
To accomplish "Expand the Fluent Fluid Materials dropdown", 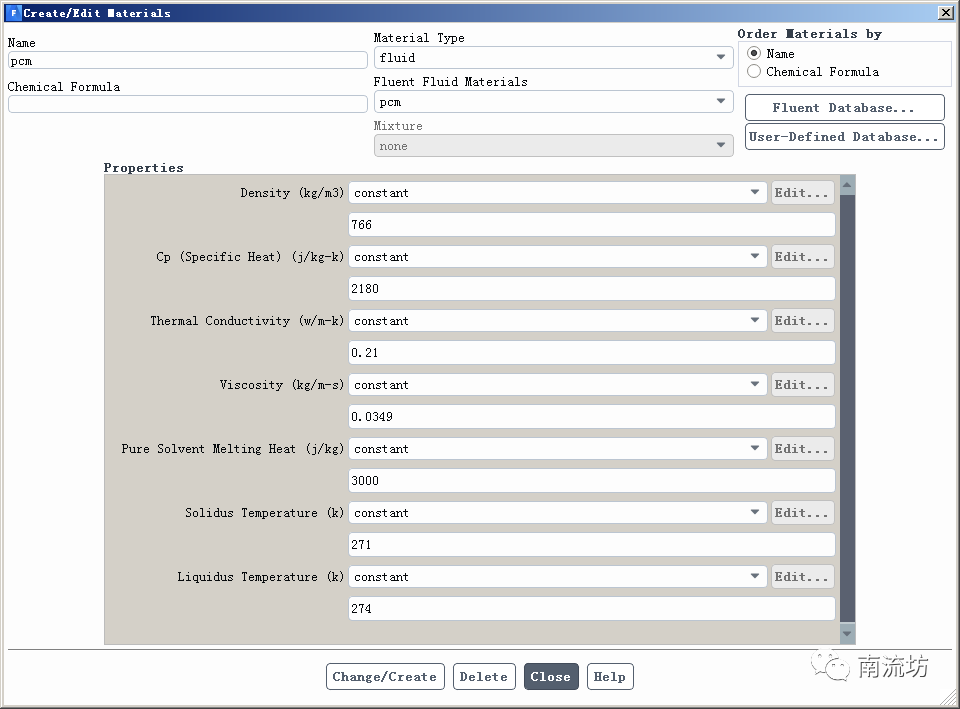I will (553, 102).
